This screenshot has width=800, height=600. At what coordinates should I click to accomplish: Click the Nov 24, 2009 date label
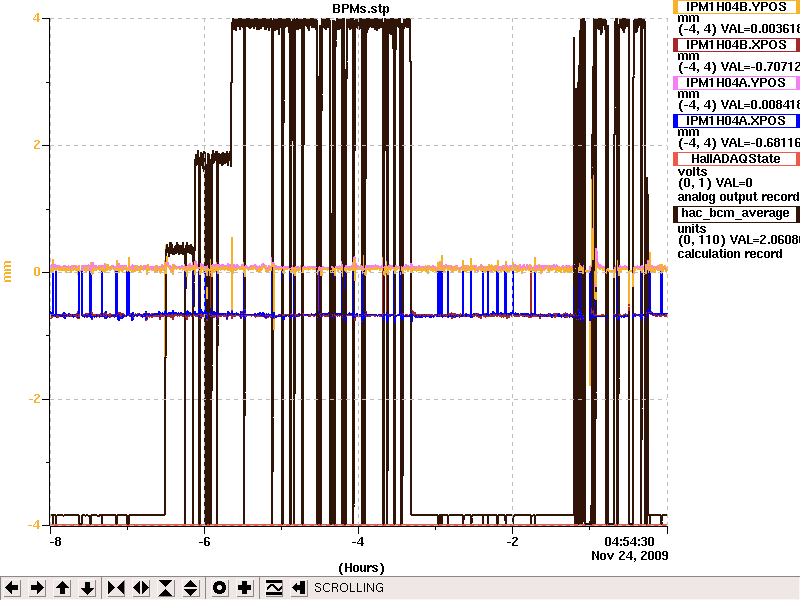click(630, 556)
